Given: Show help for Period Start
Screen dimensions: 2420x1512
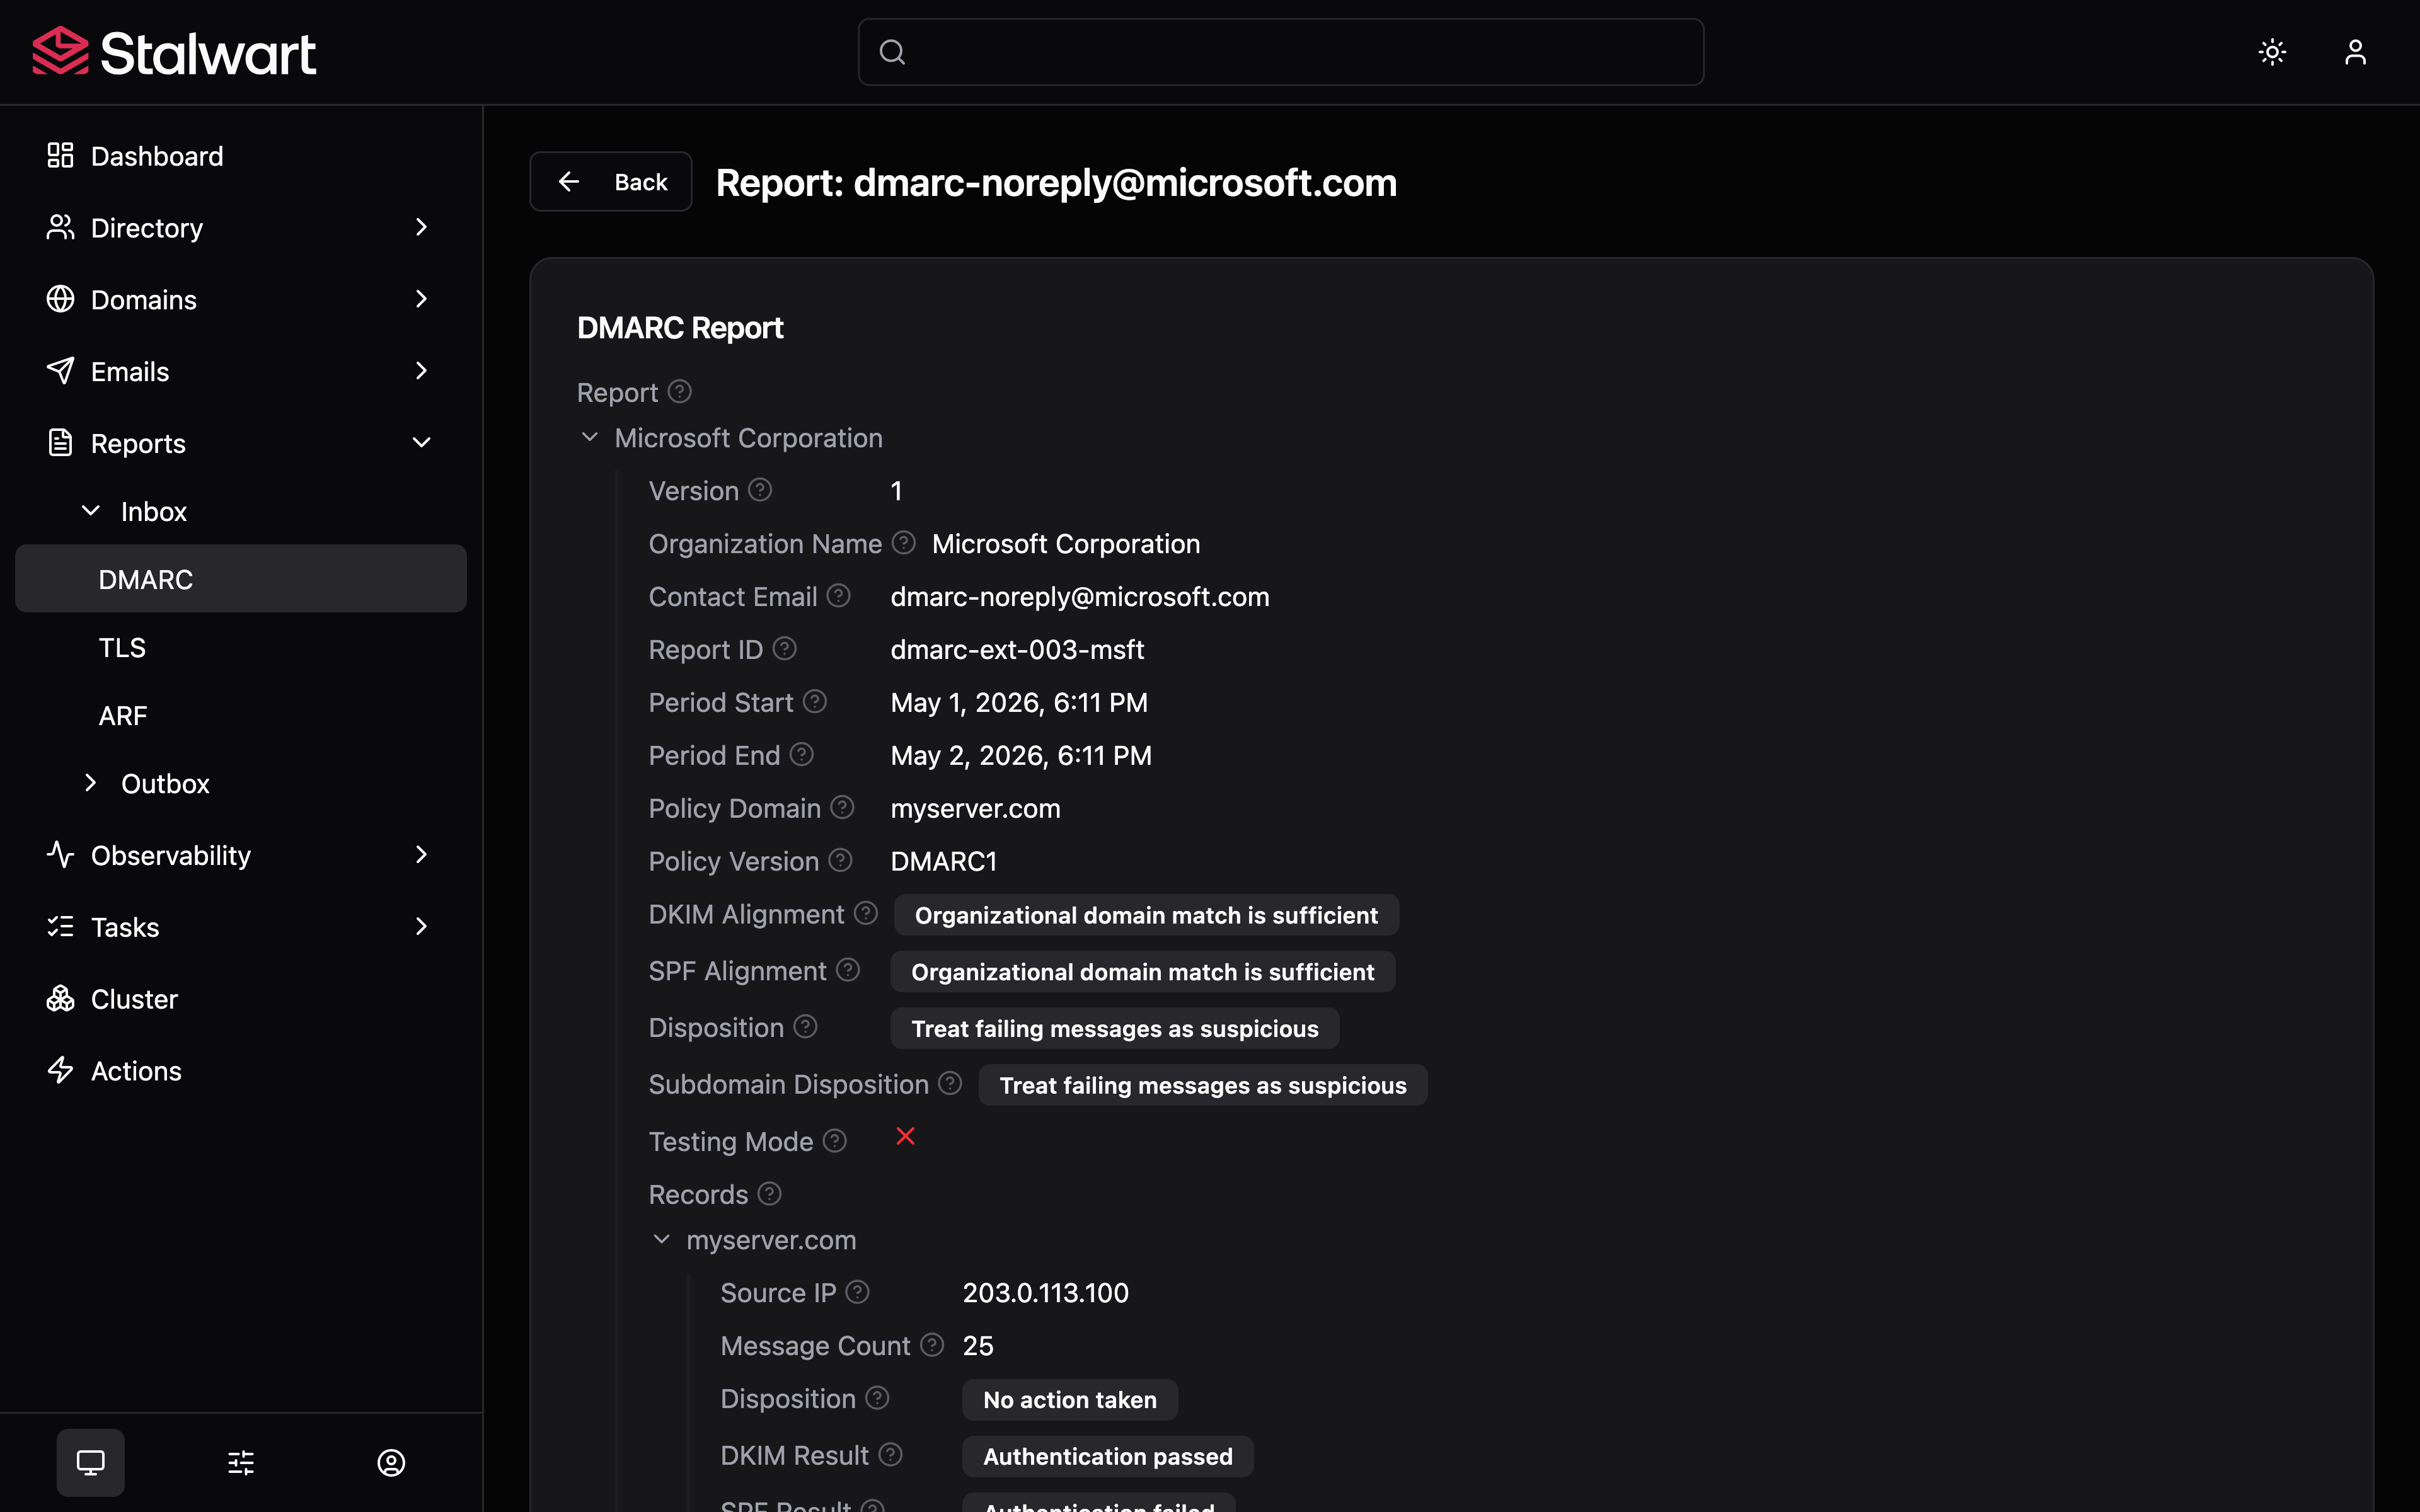Looking at the screenshot, I should click(x=815, y=702).
